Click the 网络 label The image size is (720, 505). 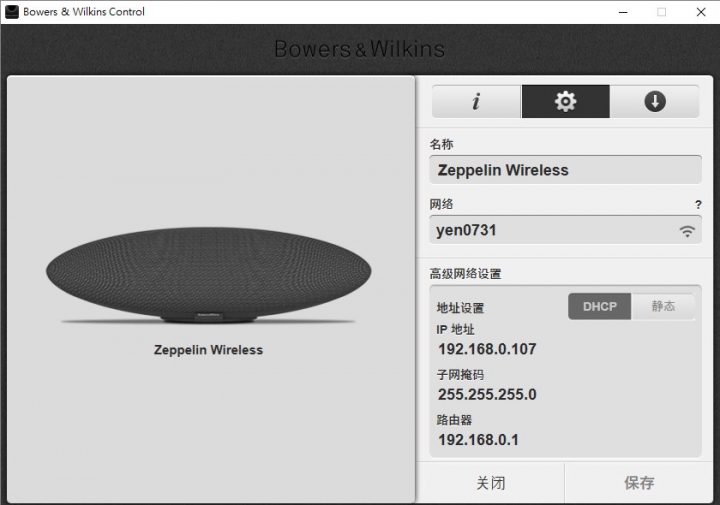441,204
